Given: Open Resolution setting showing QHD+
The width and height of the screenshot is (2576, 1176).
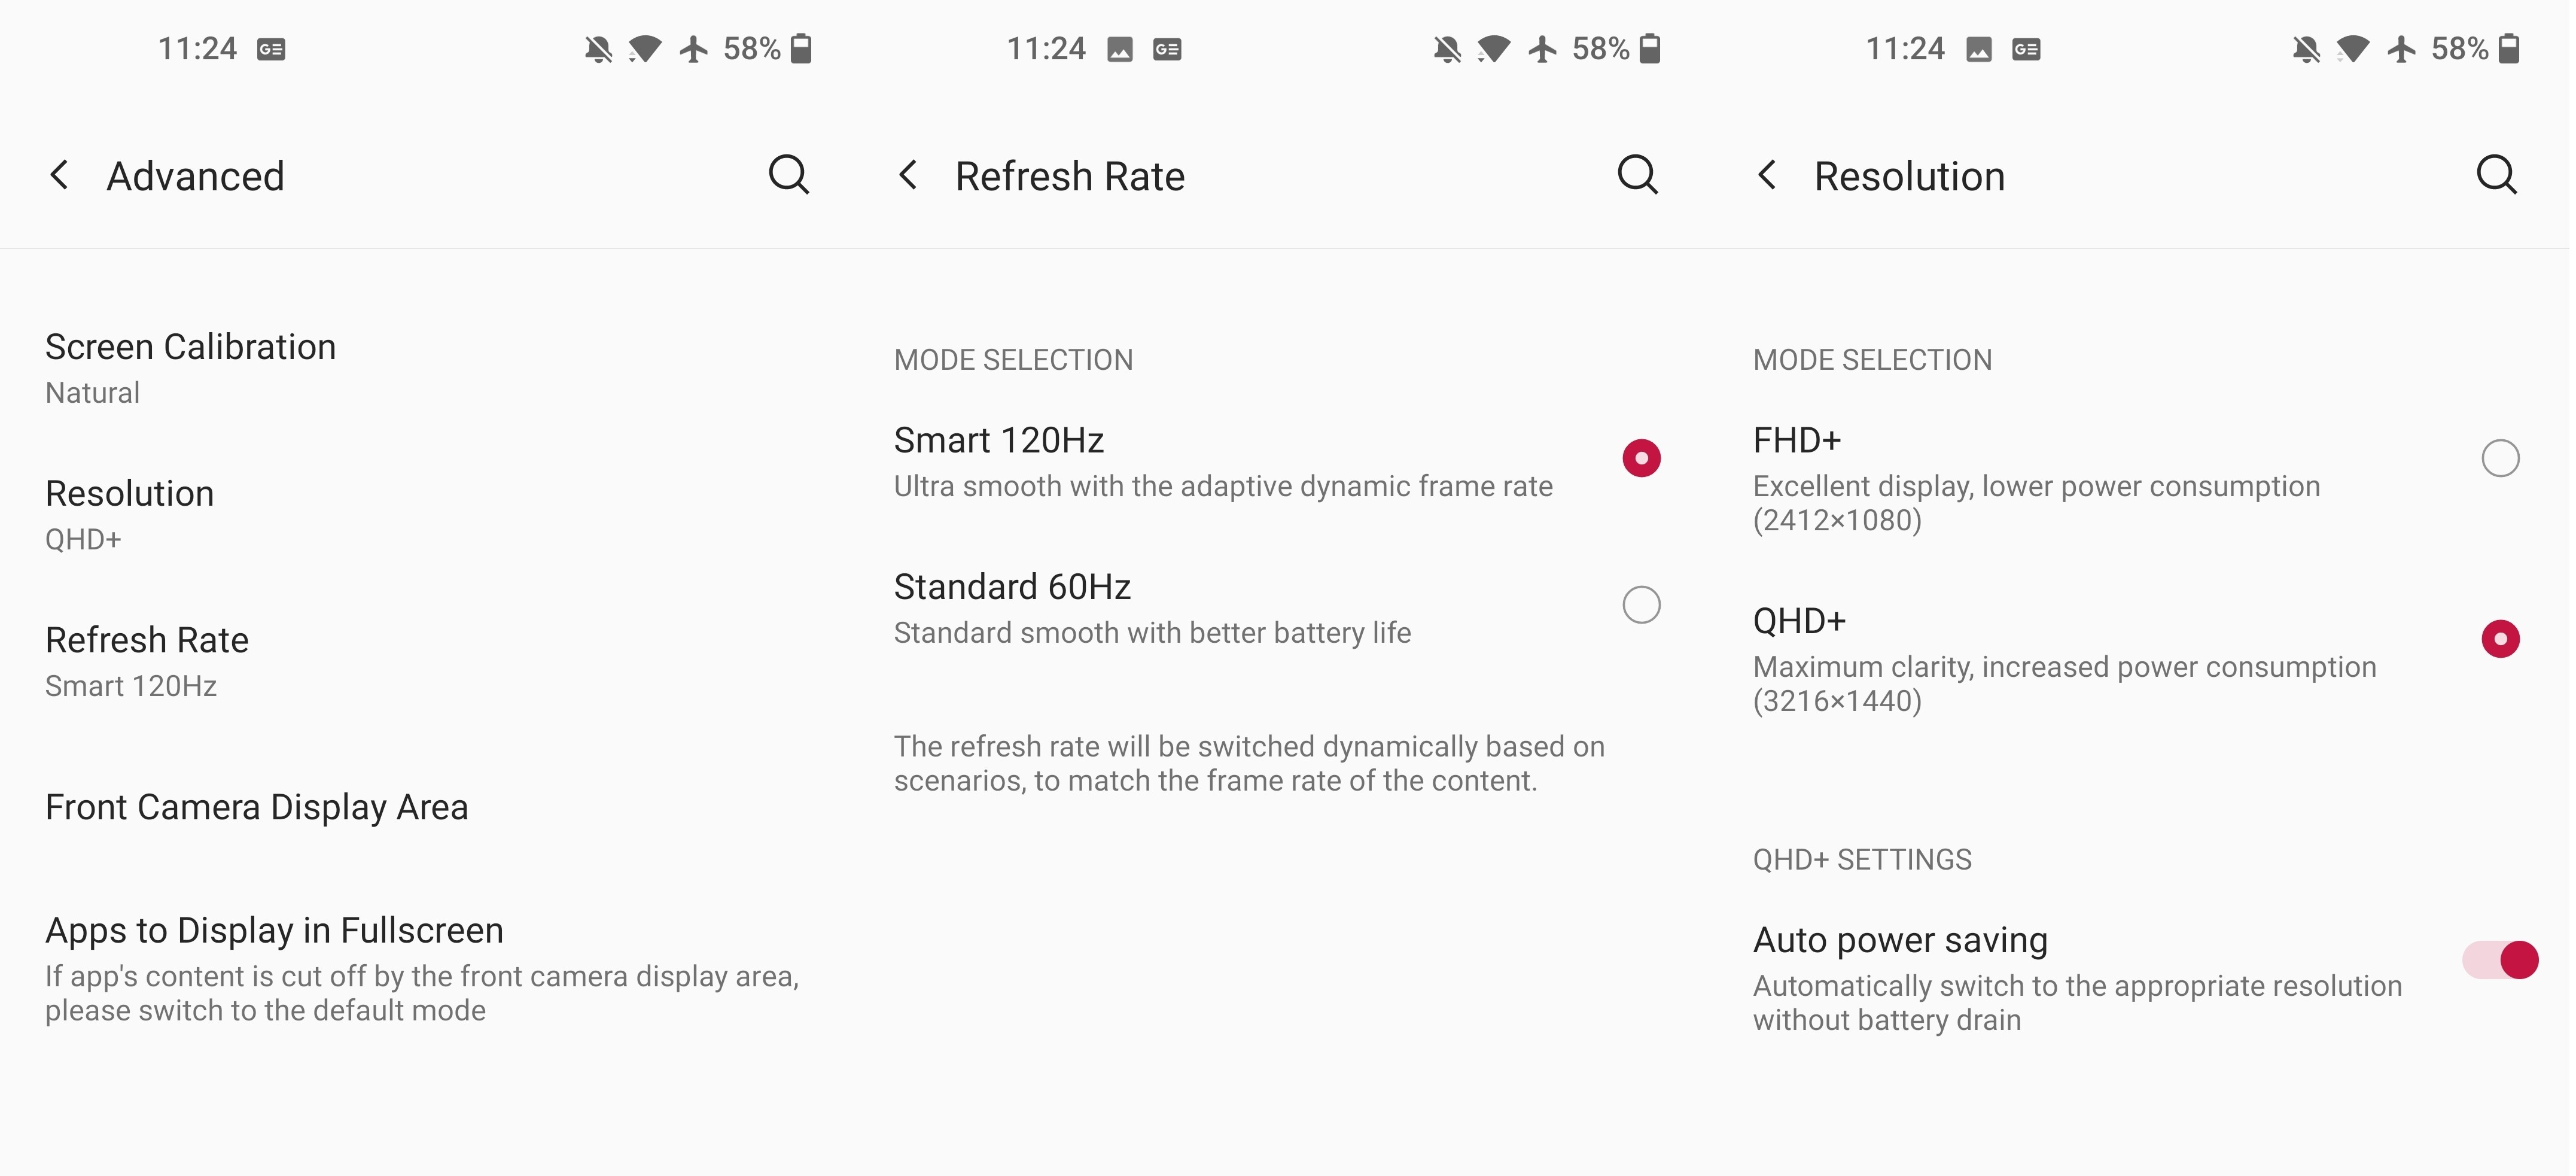Looking at the screenshot, I should [x=130, y=514].
